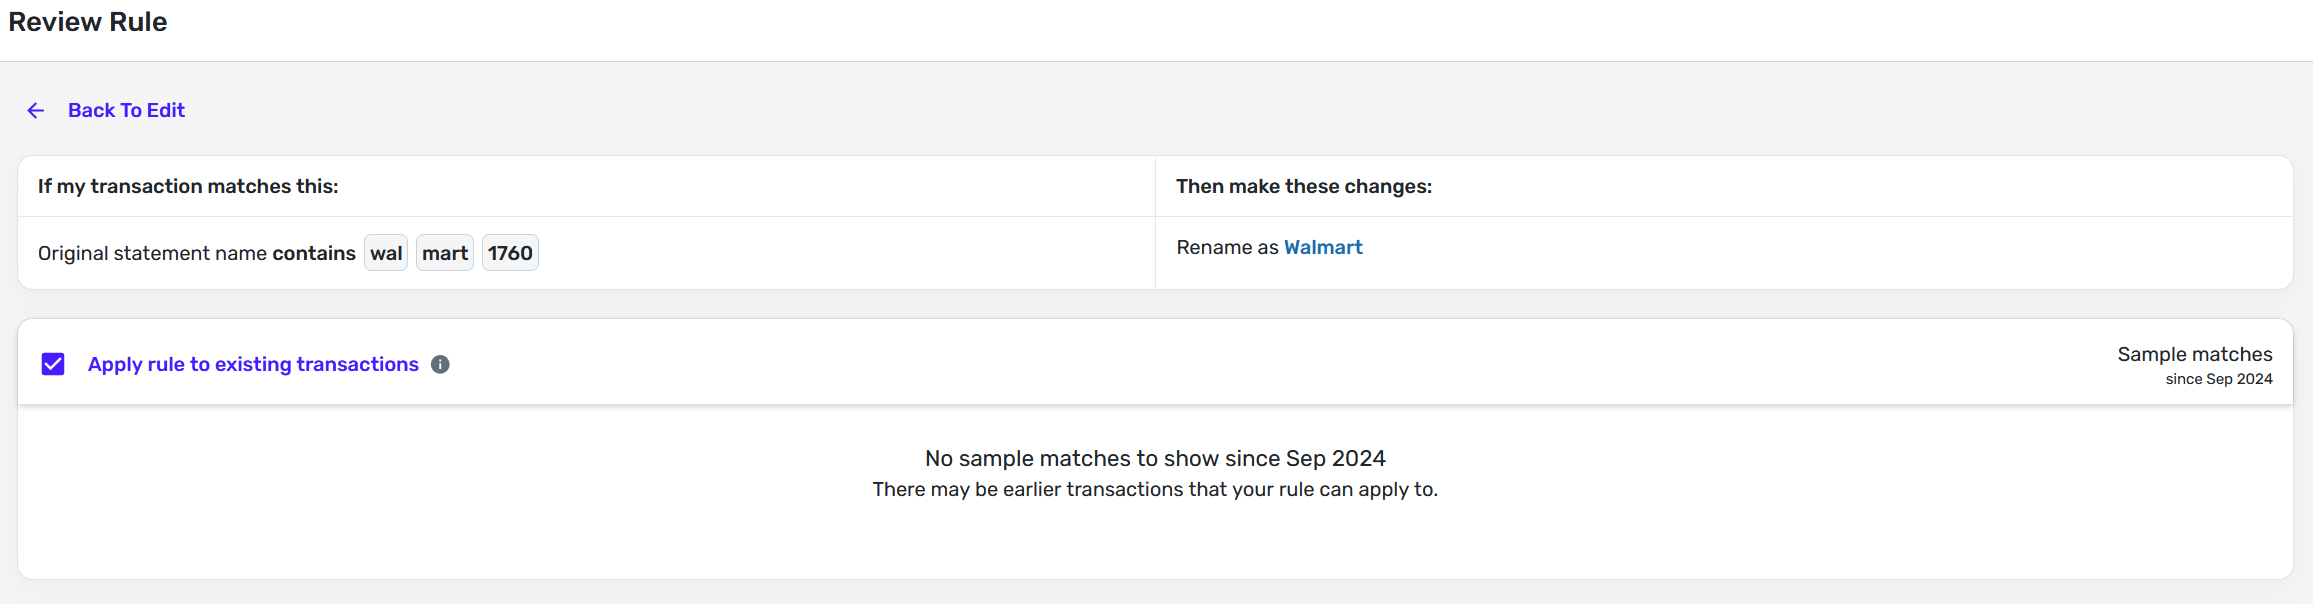Select the '1760' keyword tag
Image resolution: width=2313 pixels, height=604 pixels.
click(510, 254)
